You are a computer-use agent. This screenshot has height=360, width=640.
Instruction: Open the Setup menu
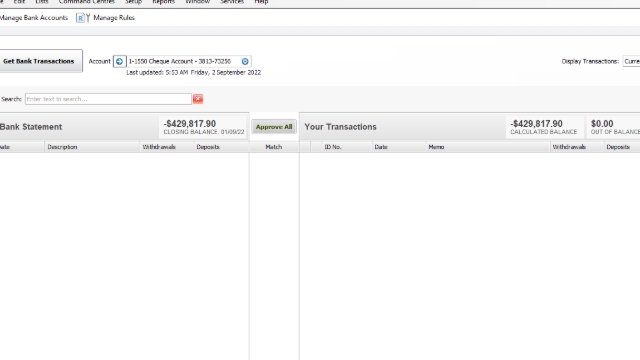[x=133, y=2]
